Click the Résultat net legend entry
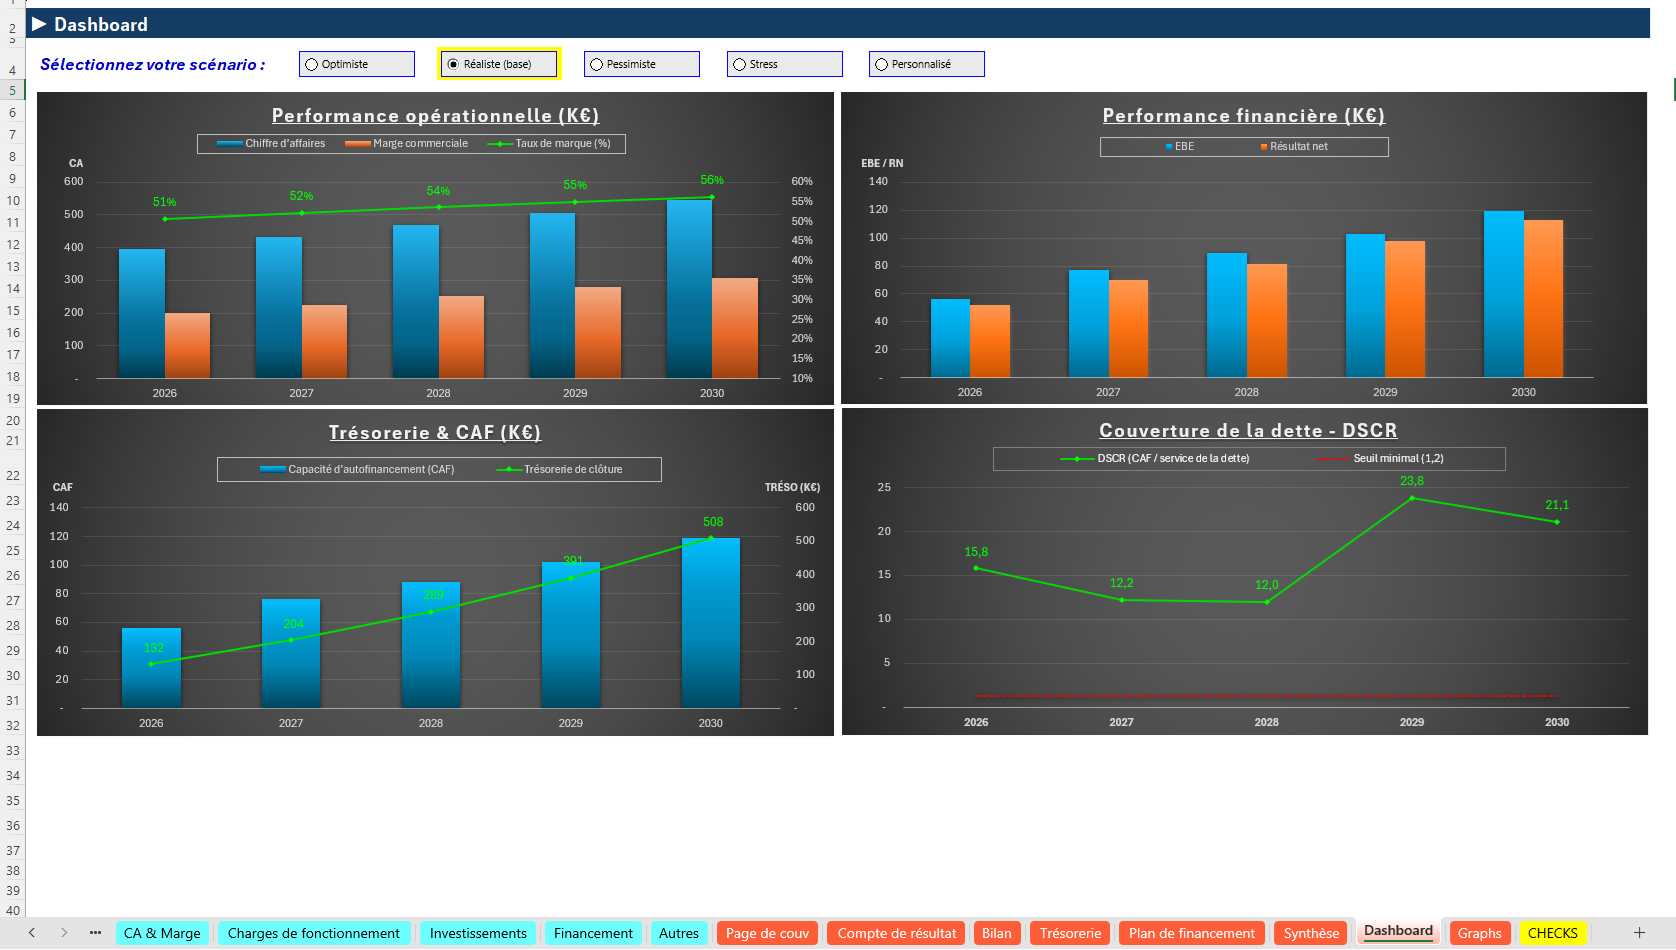Image resolution: width=1676 pixels, height=950 pixels. coord(1298,147)
